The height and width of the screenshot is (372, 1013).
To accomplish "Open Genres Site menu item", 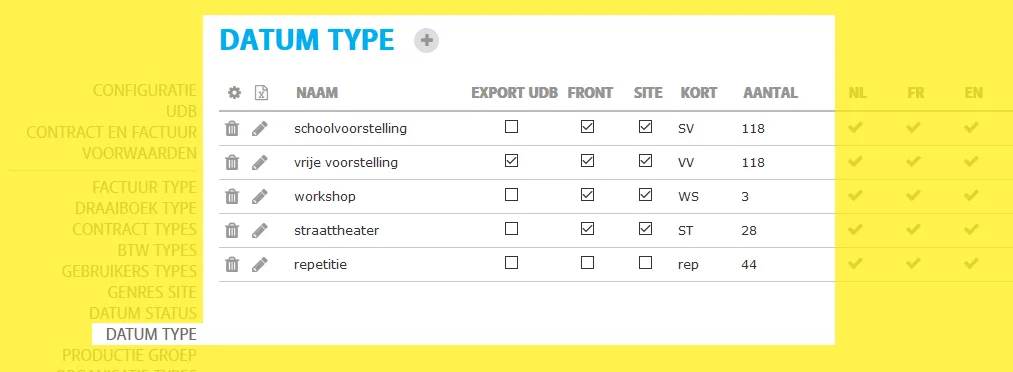I will pyautogui.click(x=152, y=293).
